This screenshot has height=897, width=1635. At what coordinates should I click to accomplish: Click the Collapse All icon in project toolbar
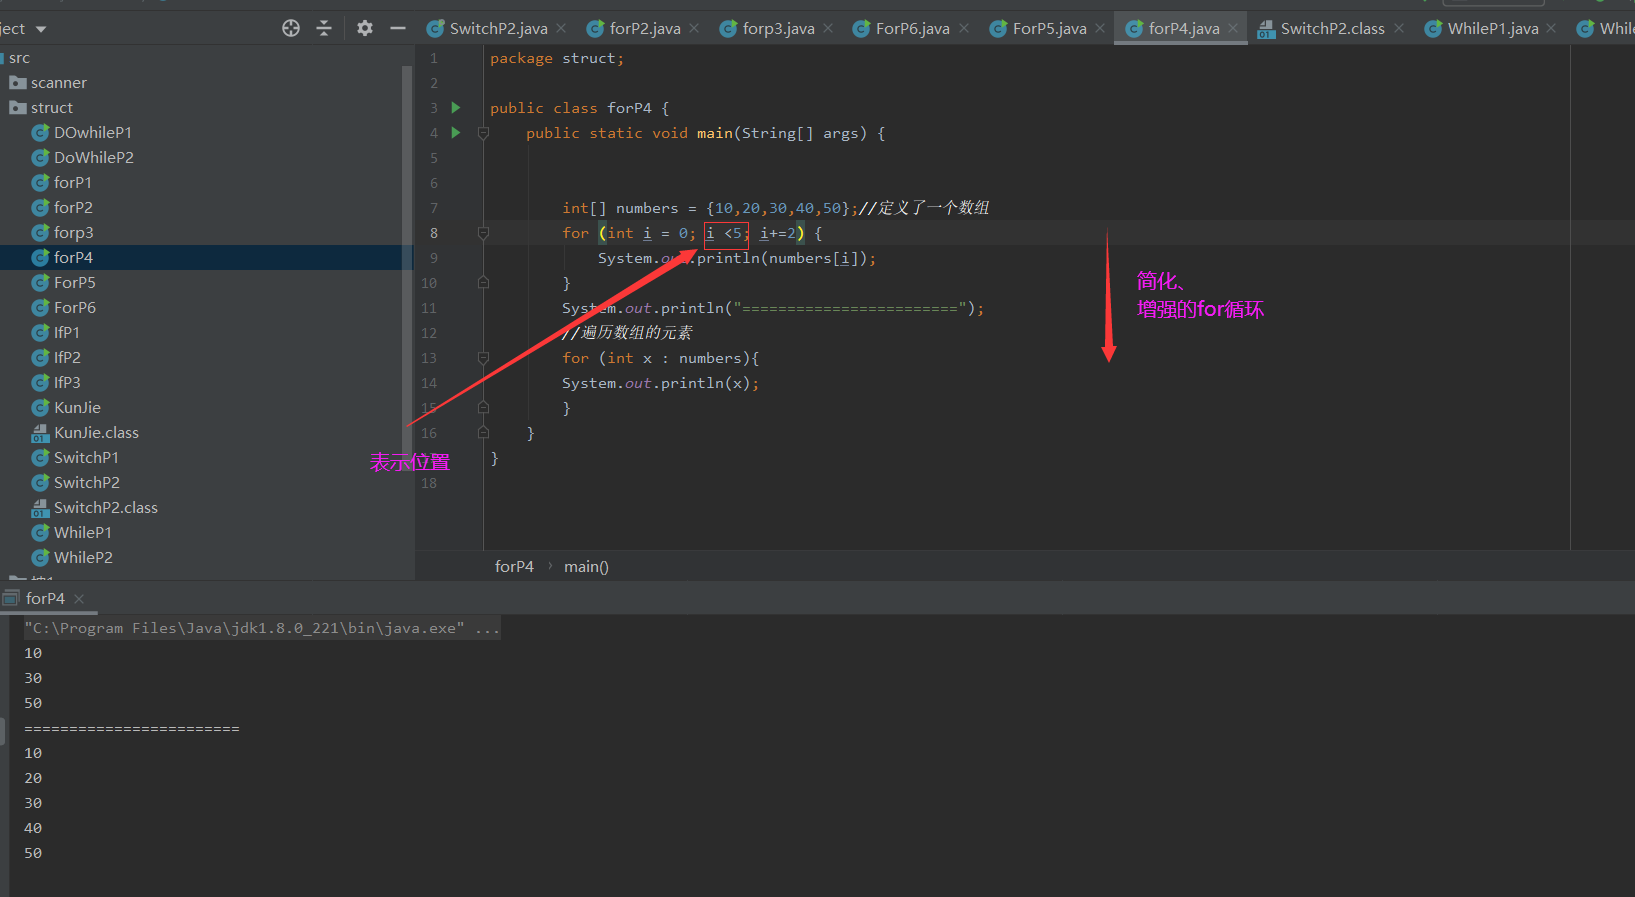tap(324, 28)
